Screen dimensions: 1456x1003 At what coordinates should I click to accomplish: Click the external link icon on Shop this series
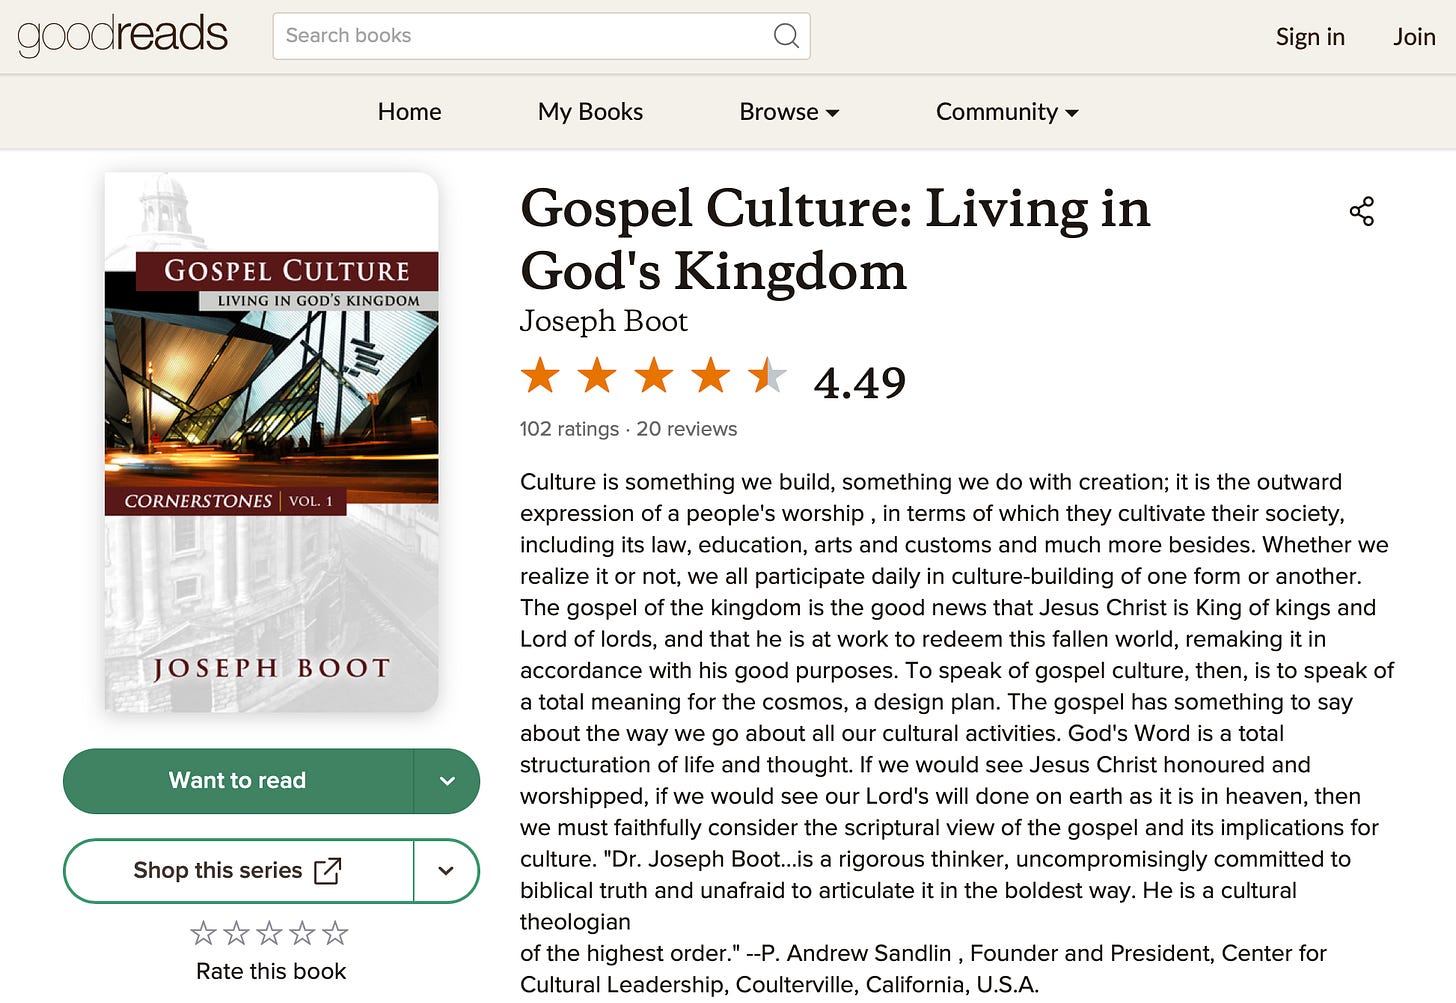pos(328,871)
